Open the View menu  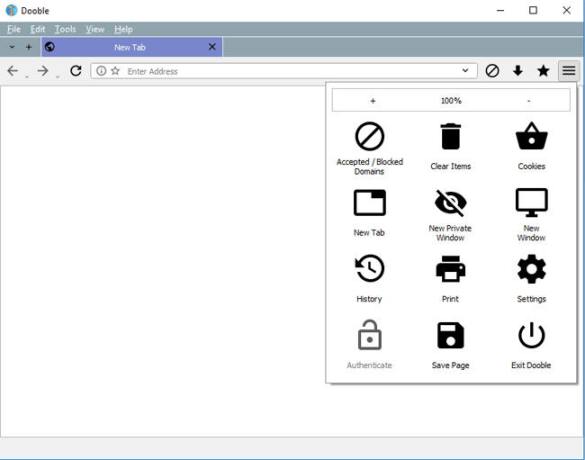coord(95,29)
